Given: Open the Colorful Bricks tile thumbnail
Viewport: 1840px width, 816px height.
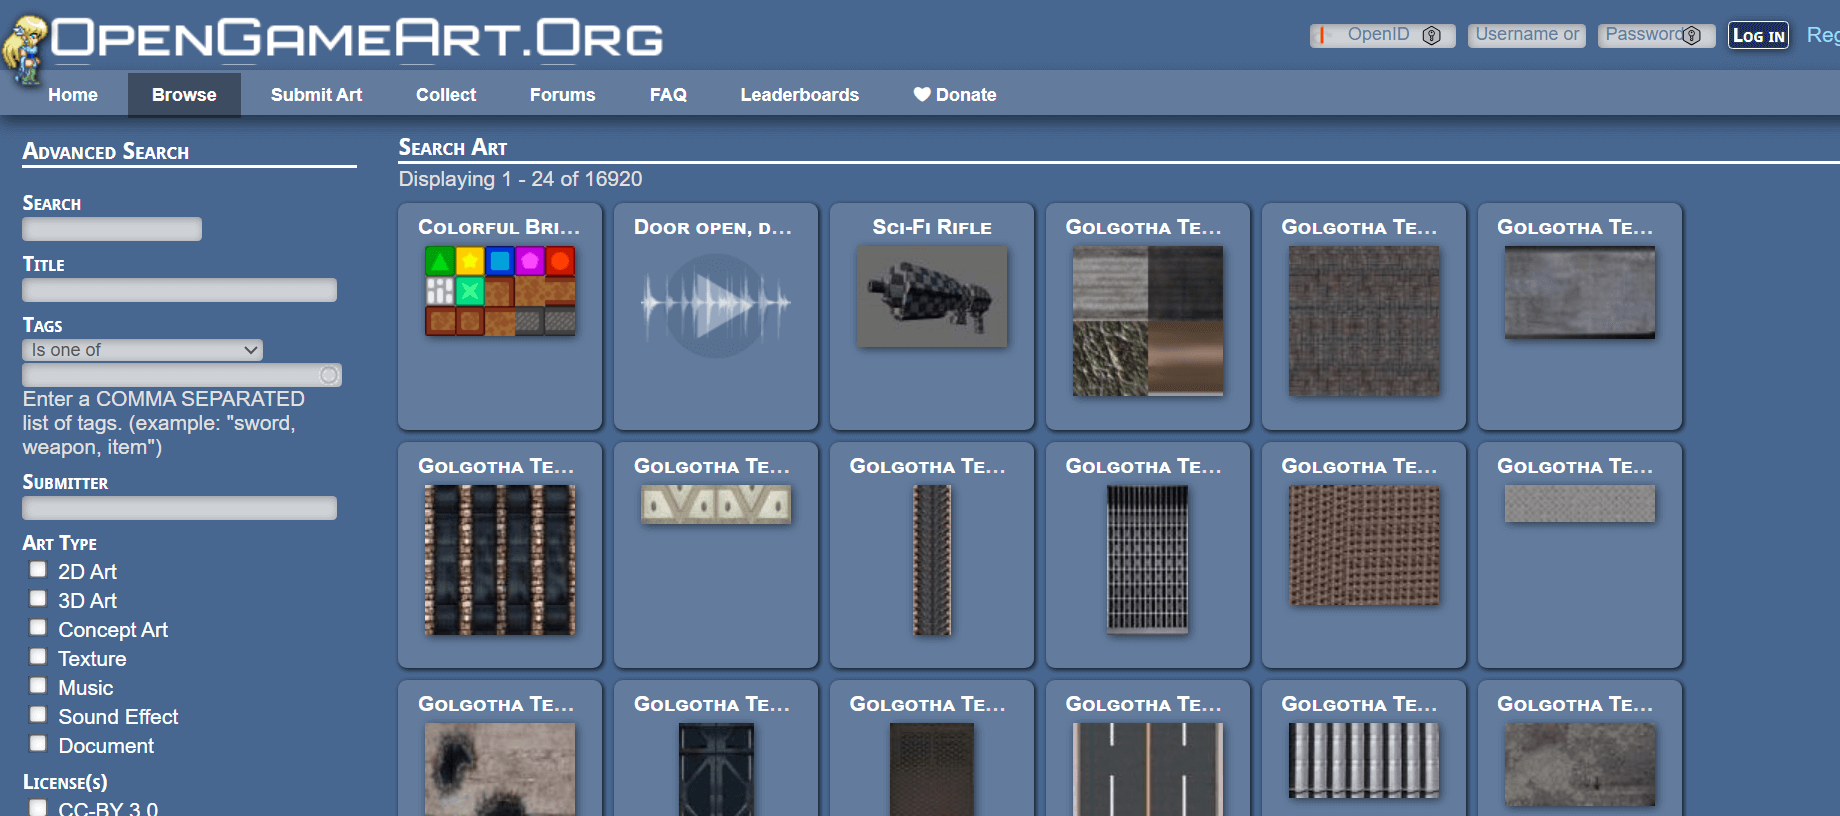Looking at the screenshot, I should tap(500, 291).
